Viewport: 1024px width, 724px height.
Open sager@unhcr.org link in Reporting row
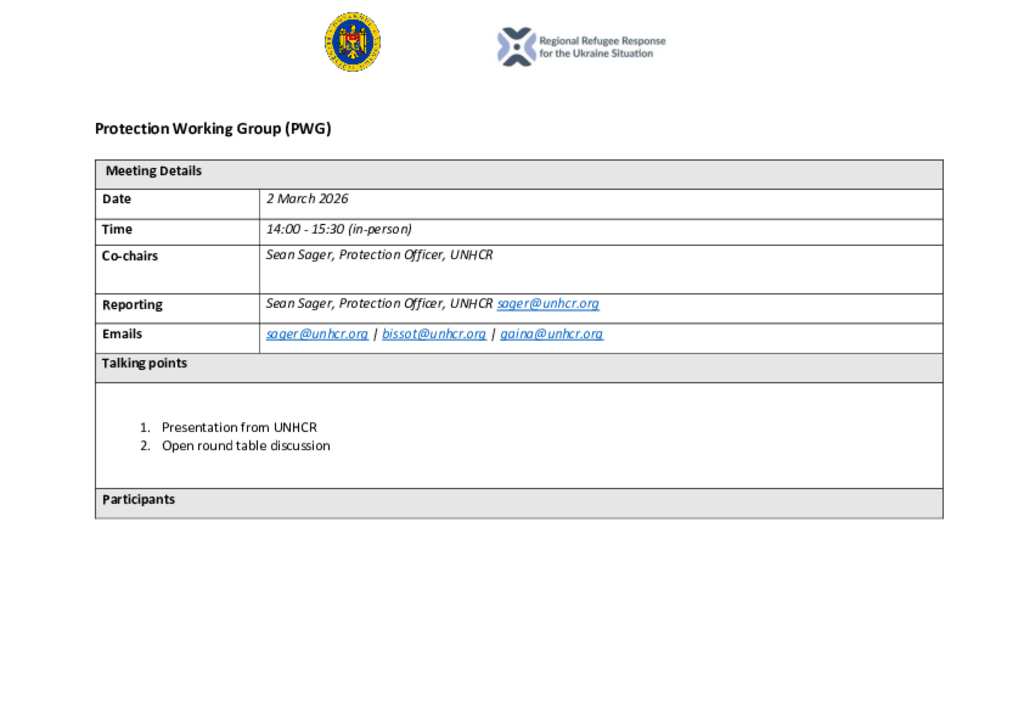click(x=548, y=304)
